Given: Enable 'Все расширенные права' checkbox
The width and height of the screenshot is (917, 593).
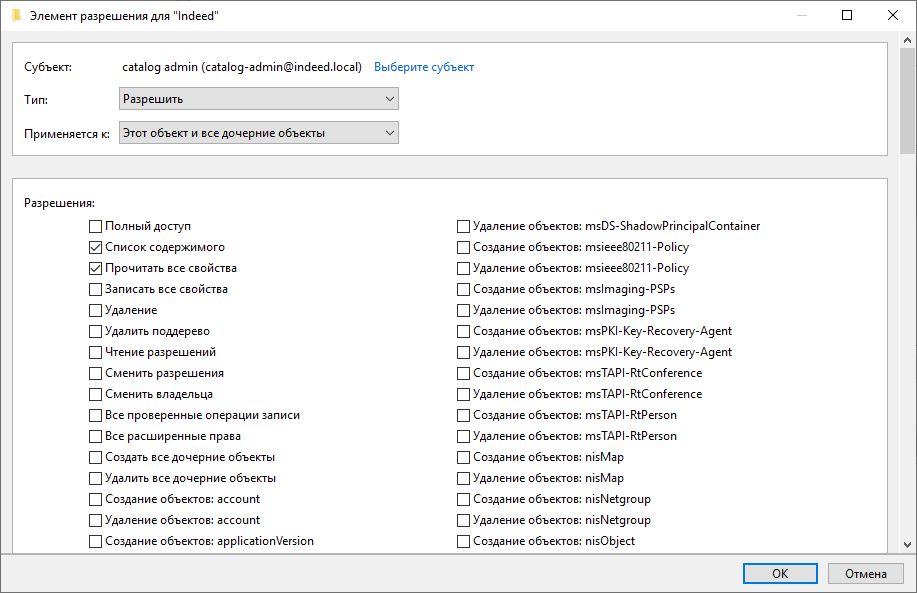Looking at the screenshot, I should [x=96, y=436].
